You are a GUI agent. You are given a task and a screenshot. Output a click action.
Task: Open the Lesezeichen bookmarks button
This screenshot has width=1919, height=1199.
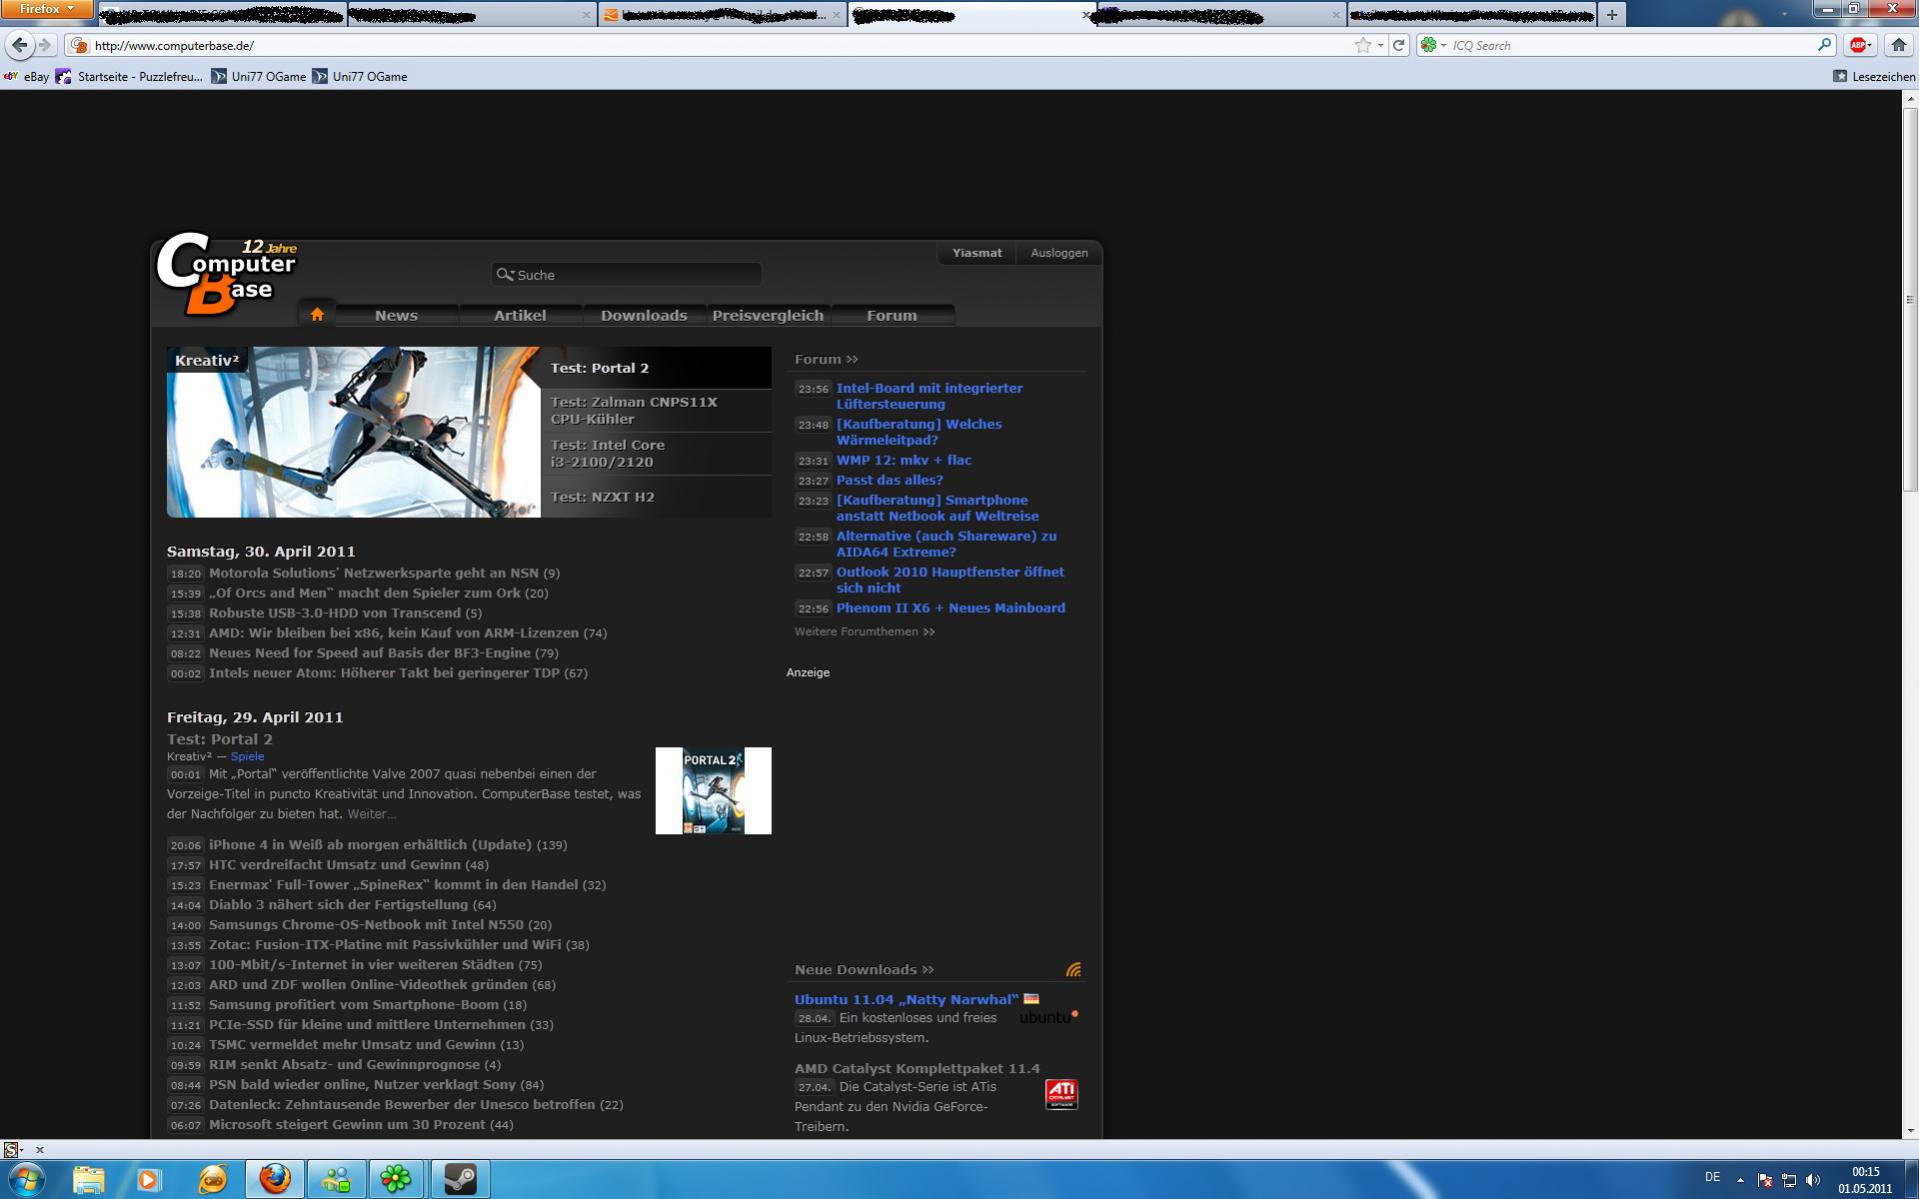[x=1874, y=76]
